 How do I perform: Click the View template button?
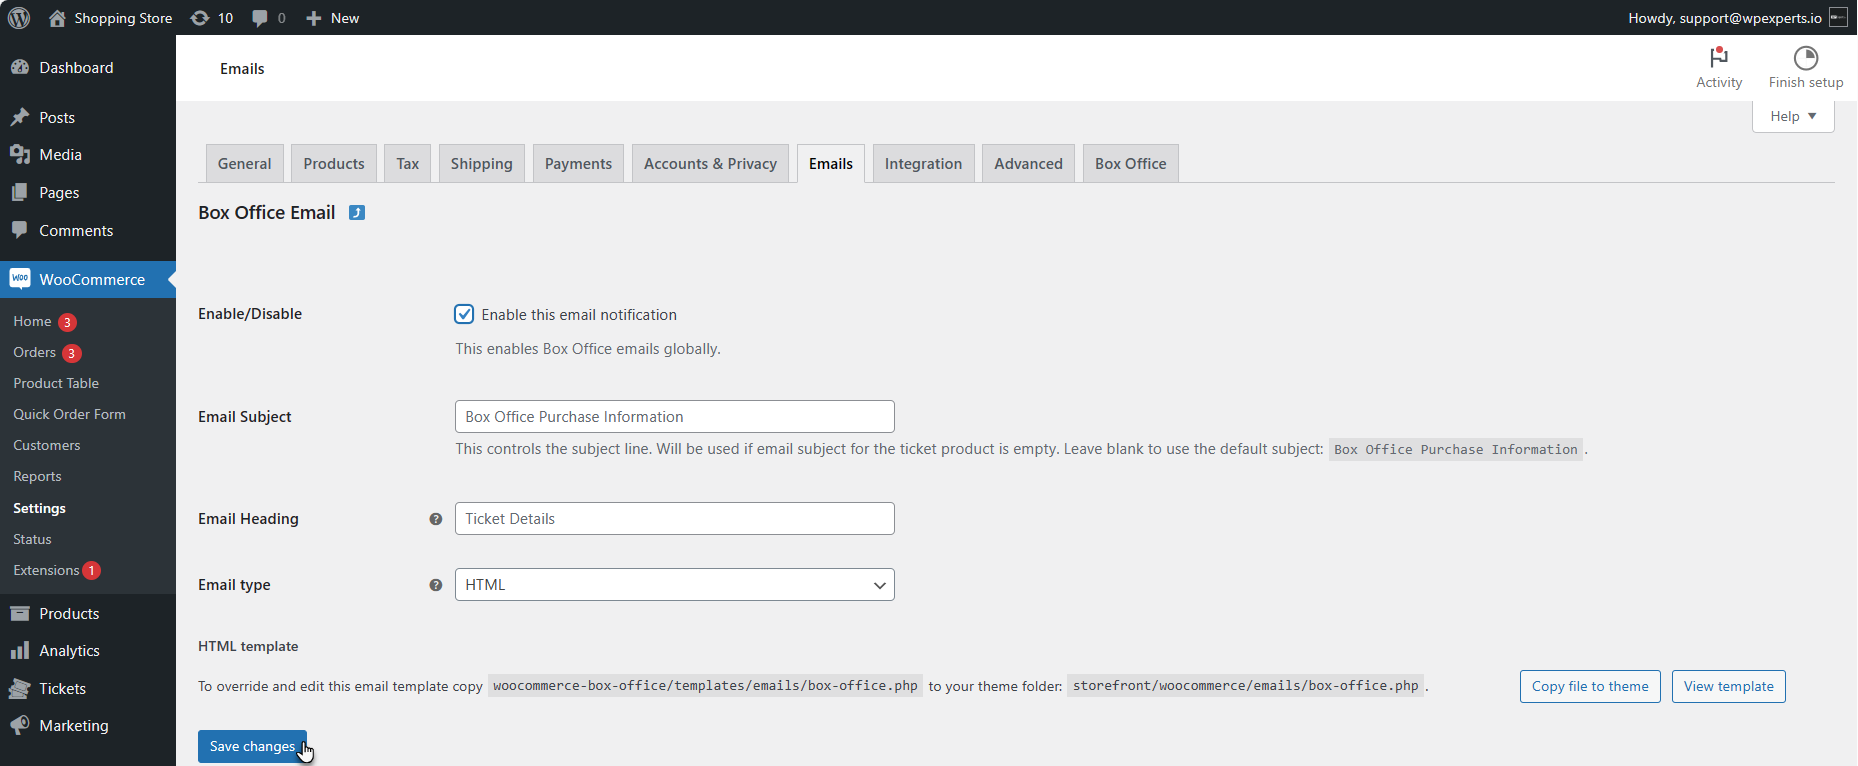coord(1729,686)
